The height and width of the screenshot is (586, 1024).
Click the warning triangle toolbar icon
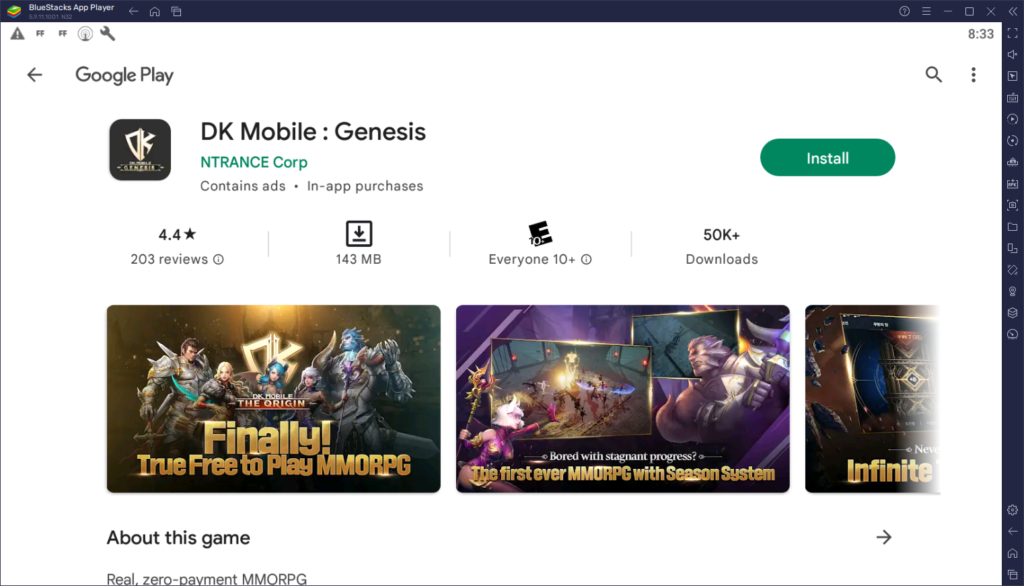pos(17,33)
